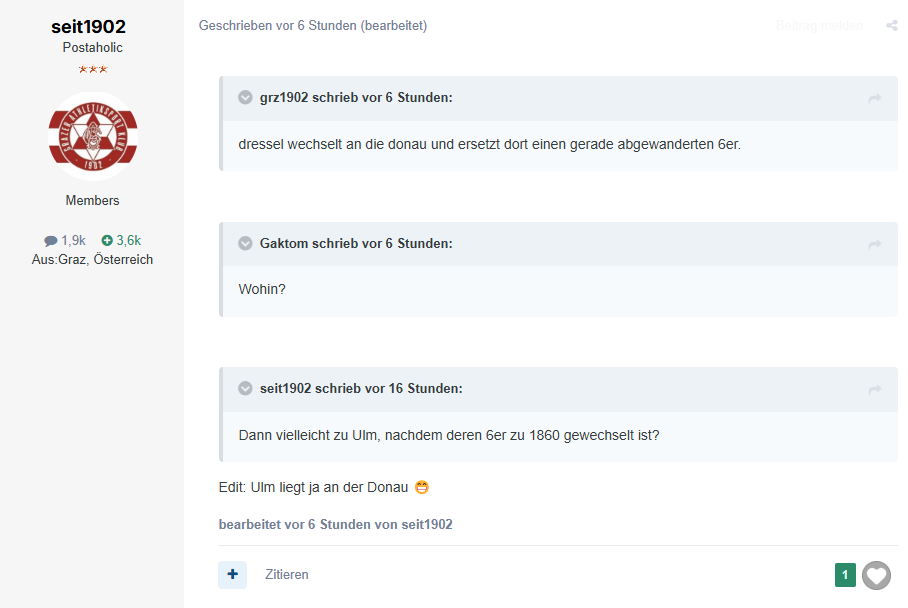Image resolution: width=908 pixels, height=608 pixels.
Task: Click the Grazer Athletiksport Klub avatar
Action: [93, 137]
